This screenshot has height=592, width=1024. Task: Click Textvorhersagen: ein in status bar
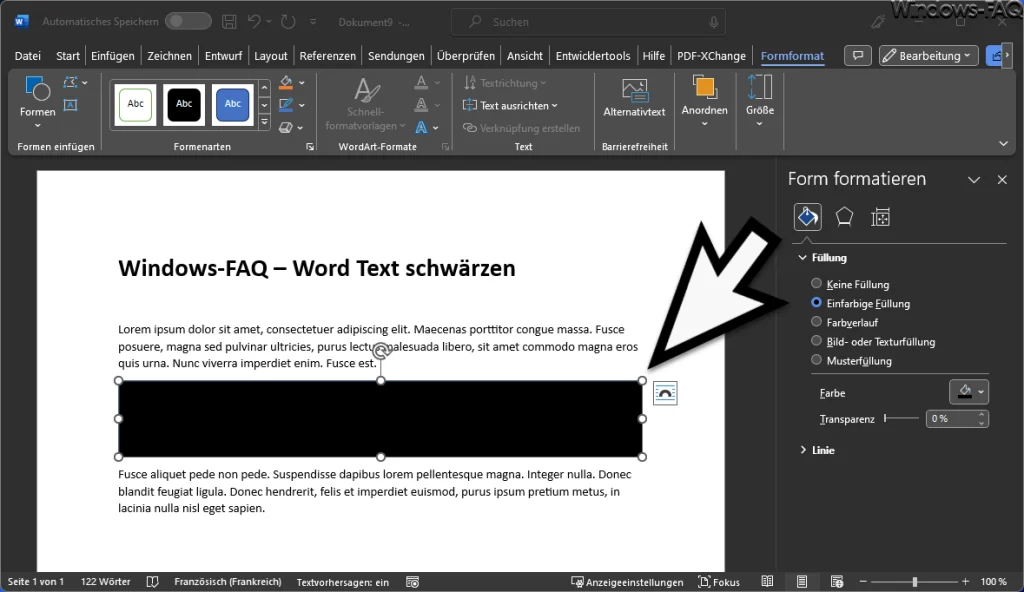(342, 582)
